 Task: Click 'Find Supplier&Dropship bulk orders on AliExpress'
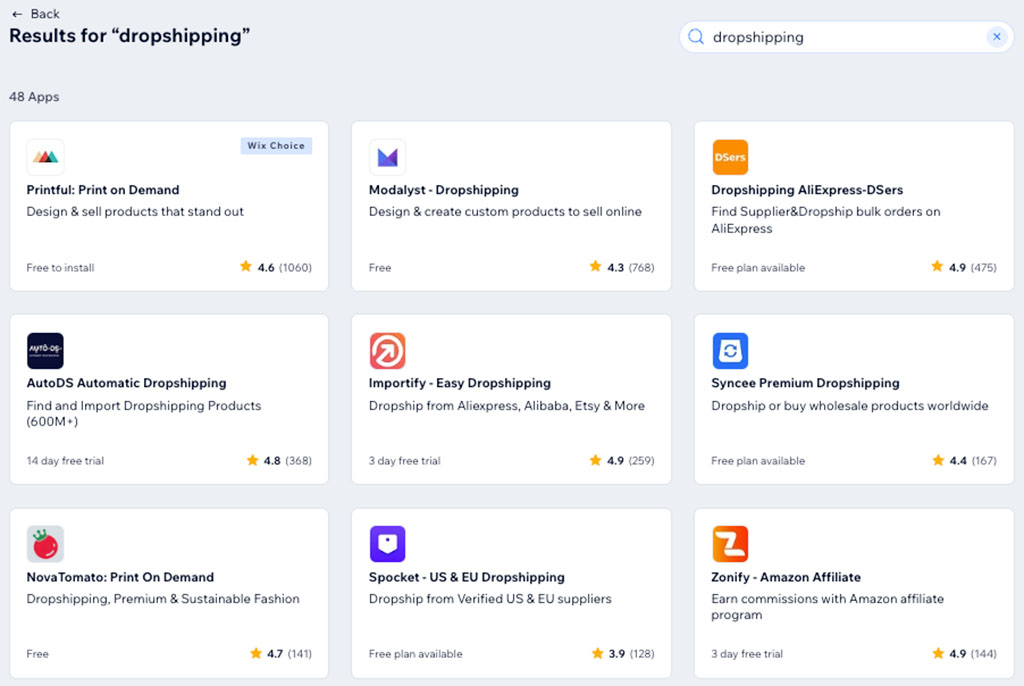coord(825,220)
